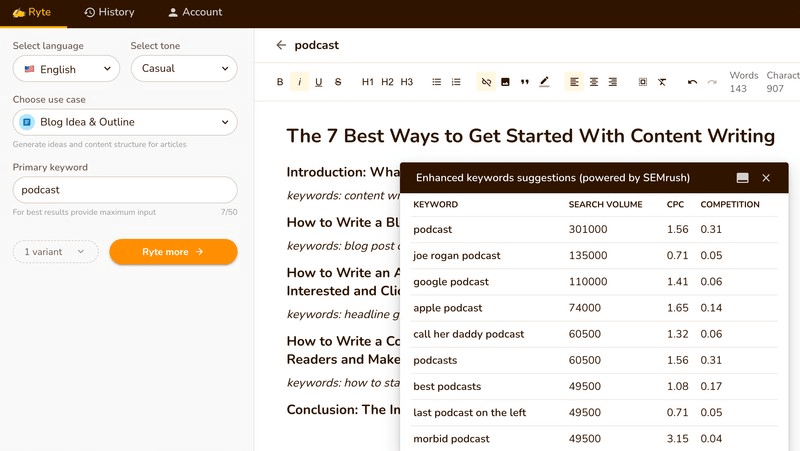Image resolution: width=800 pixels, height=451 pixels.
Task: Toggle italic text formatting
Action: [299, 82]
